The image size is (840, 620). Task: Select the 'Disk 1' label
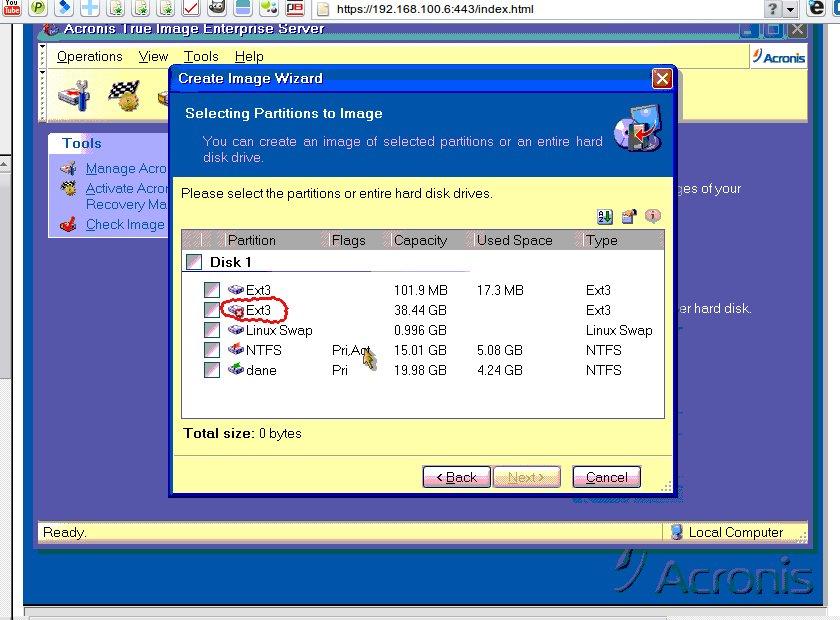click(231, 262)
